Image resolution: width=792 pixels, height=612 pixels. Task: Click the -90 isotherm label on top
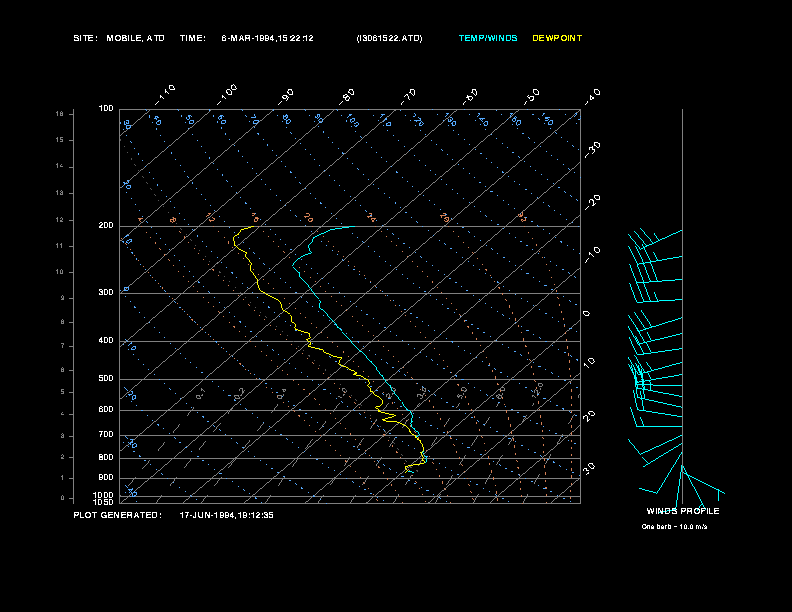pyautogui.click(x=286, y=97)
